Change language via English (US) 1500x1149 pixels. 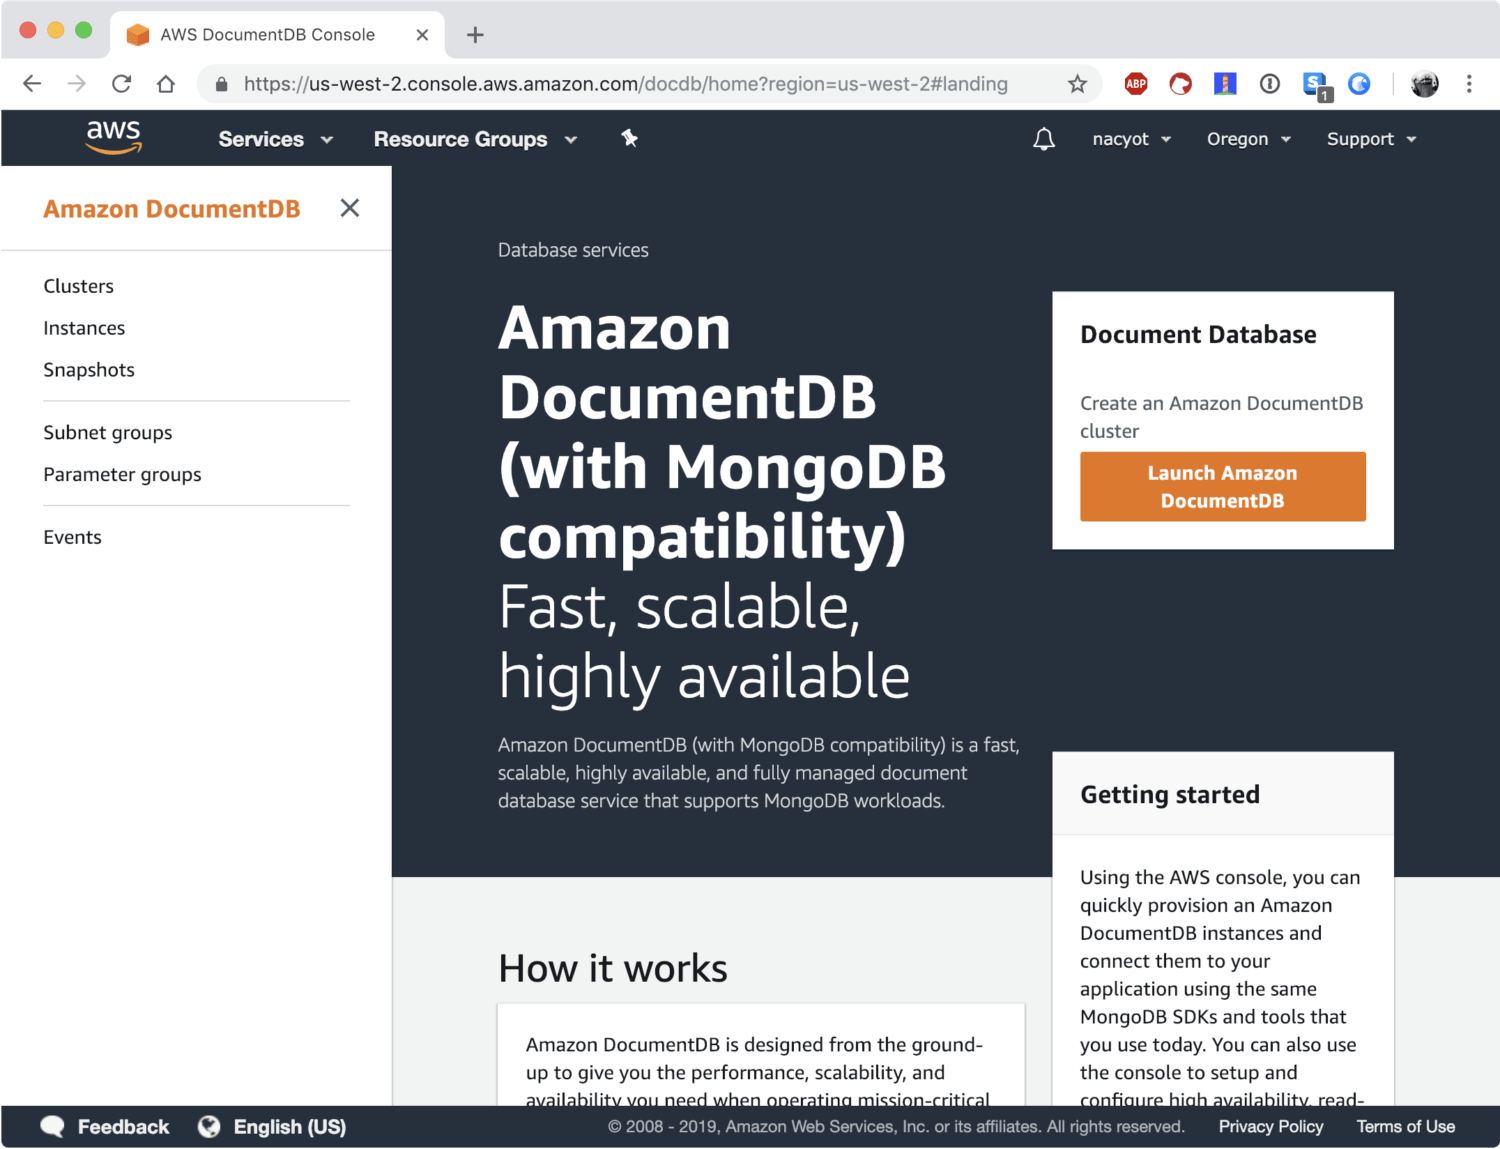click(x=290, y=1127)
